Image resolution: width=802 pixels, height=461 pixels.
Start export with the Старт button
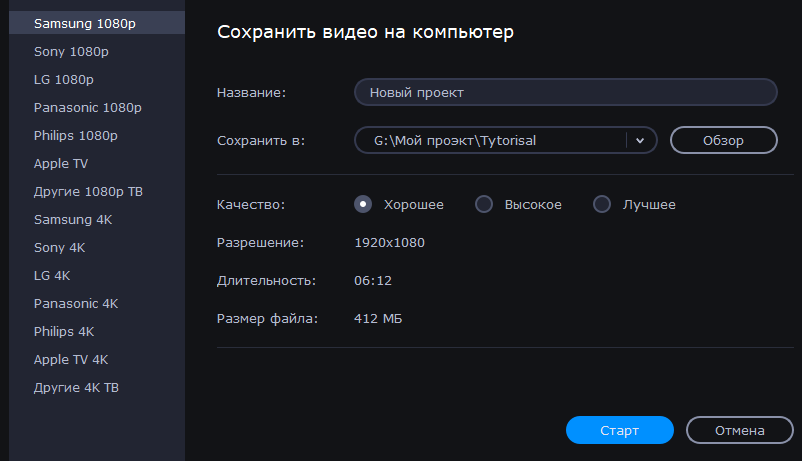click(x=619, y=430)
